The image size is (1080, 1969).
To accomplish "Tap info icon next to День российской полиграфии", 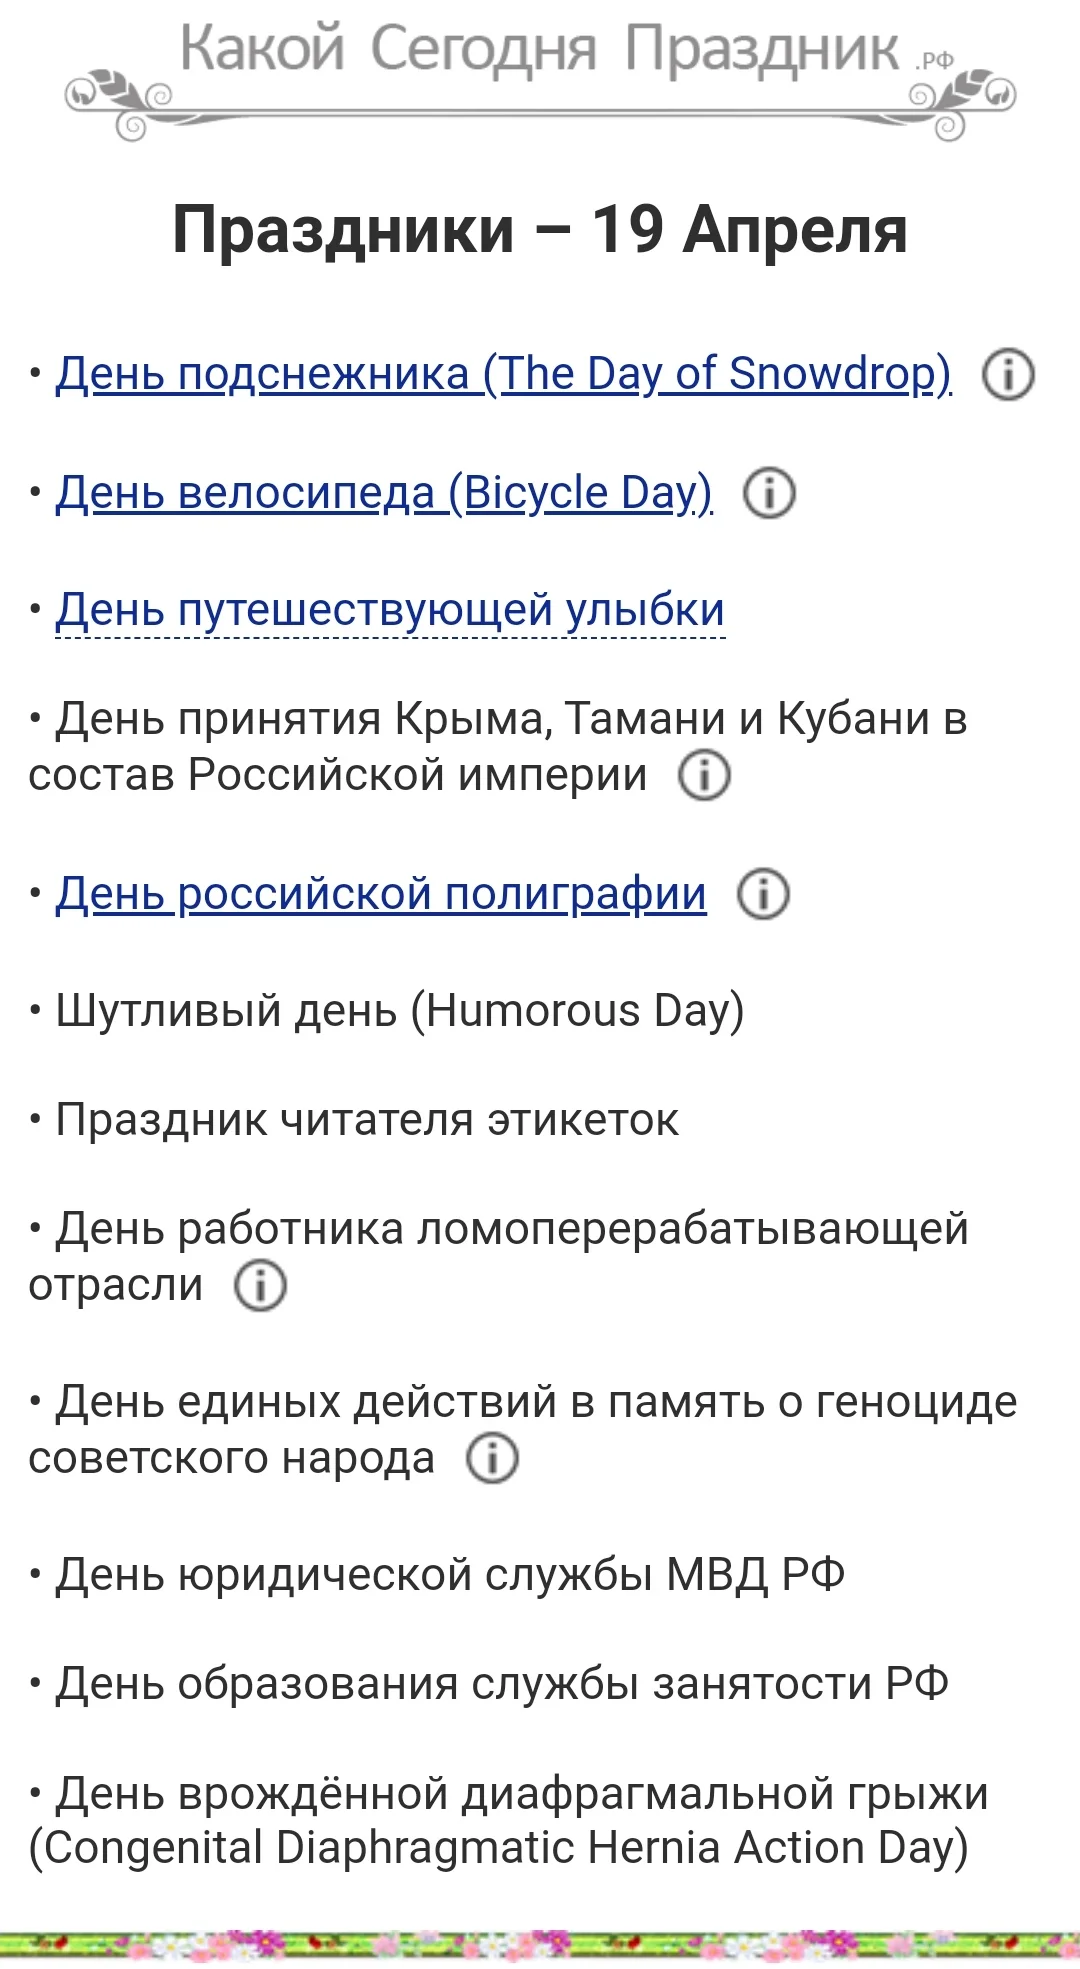I will click(x=763, y=894).
